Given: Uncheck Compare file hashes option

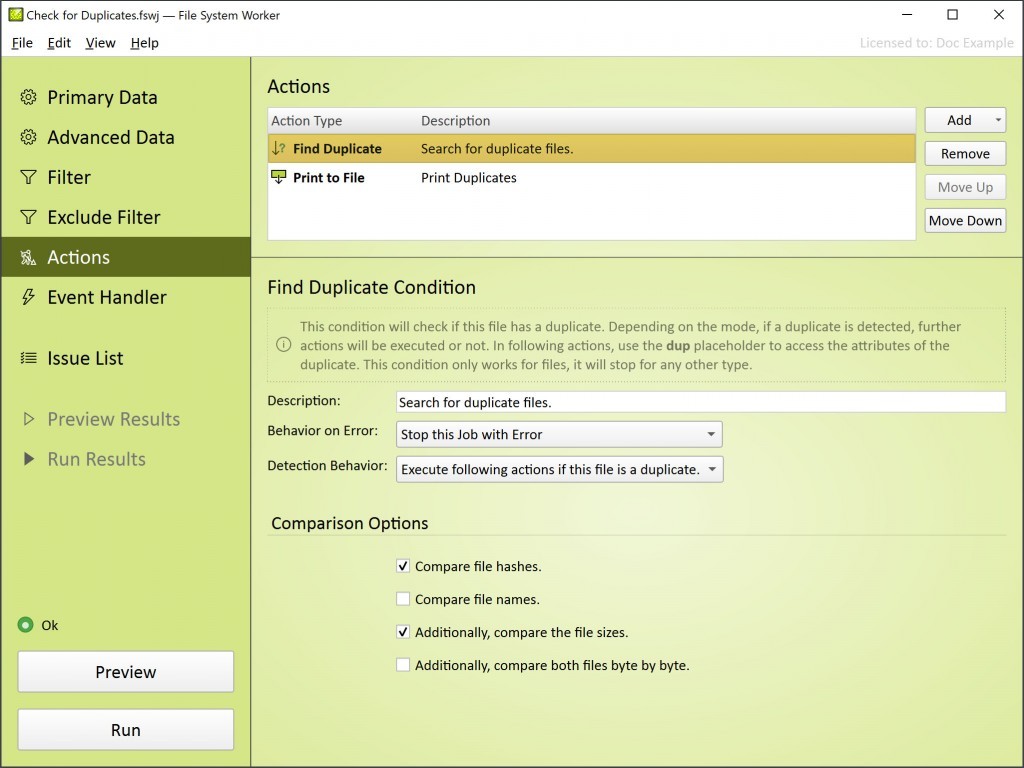Looking at the screenshot, I should point(403,566).
